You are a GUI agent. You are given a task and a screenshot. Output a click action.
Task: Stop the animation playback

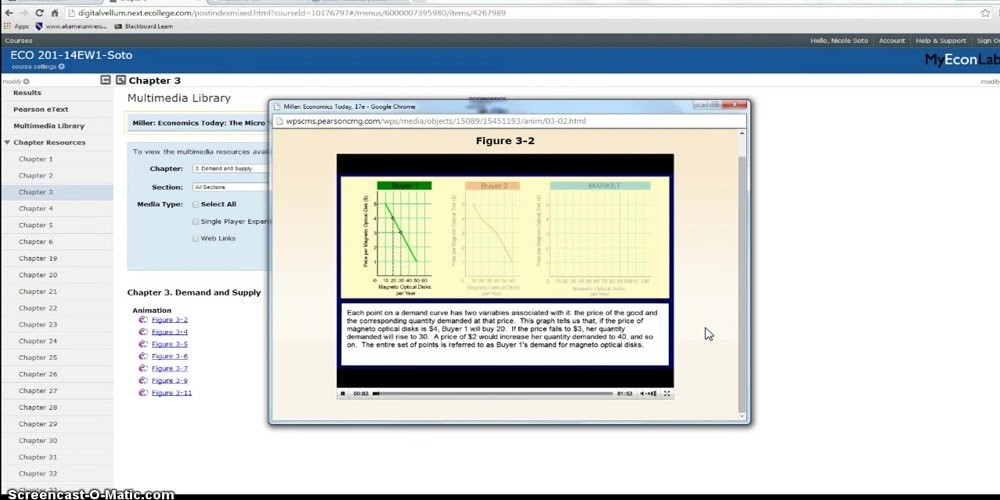(x=343, y=394)
